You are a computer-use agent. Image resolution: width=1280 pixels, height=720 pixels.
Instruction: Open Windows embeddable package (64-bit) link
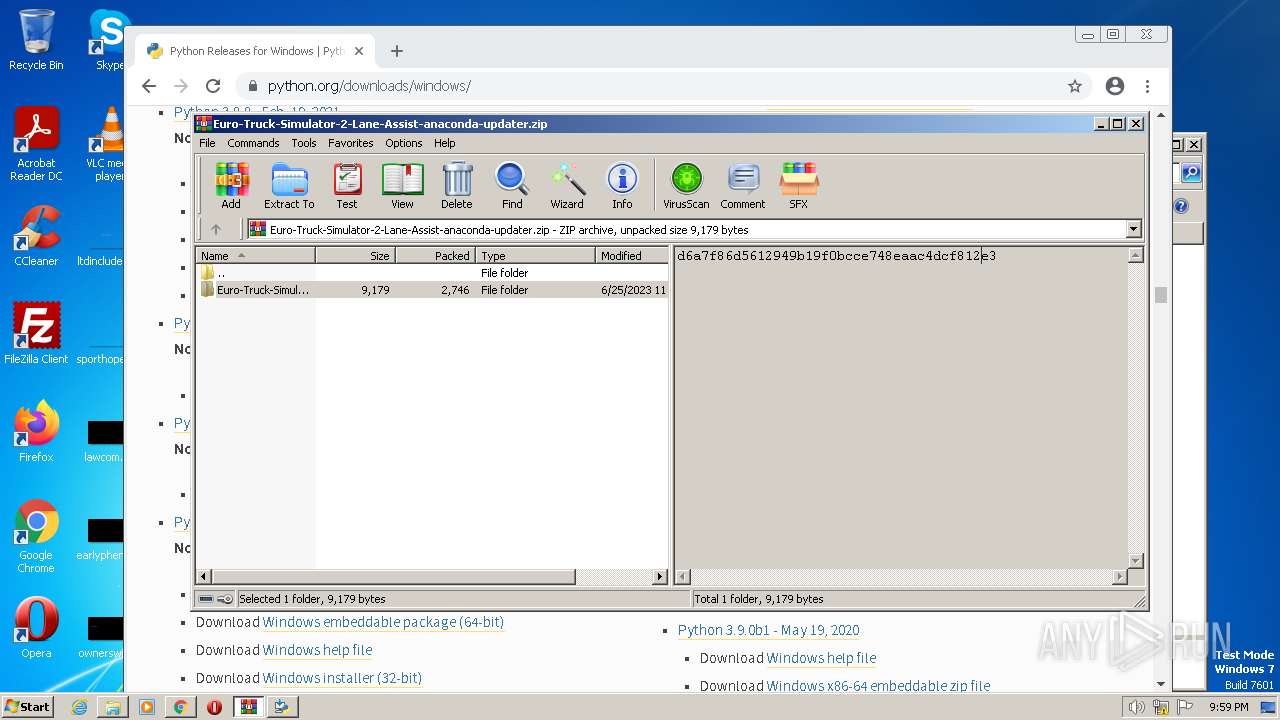[383, 622]
